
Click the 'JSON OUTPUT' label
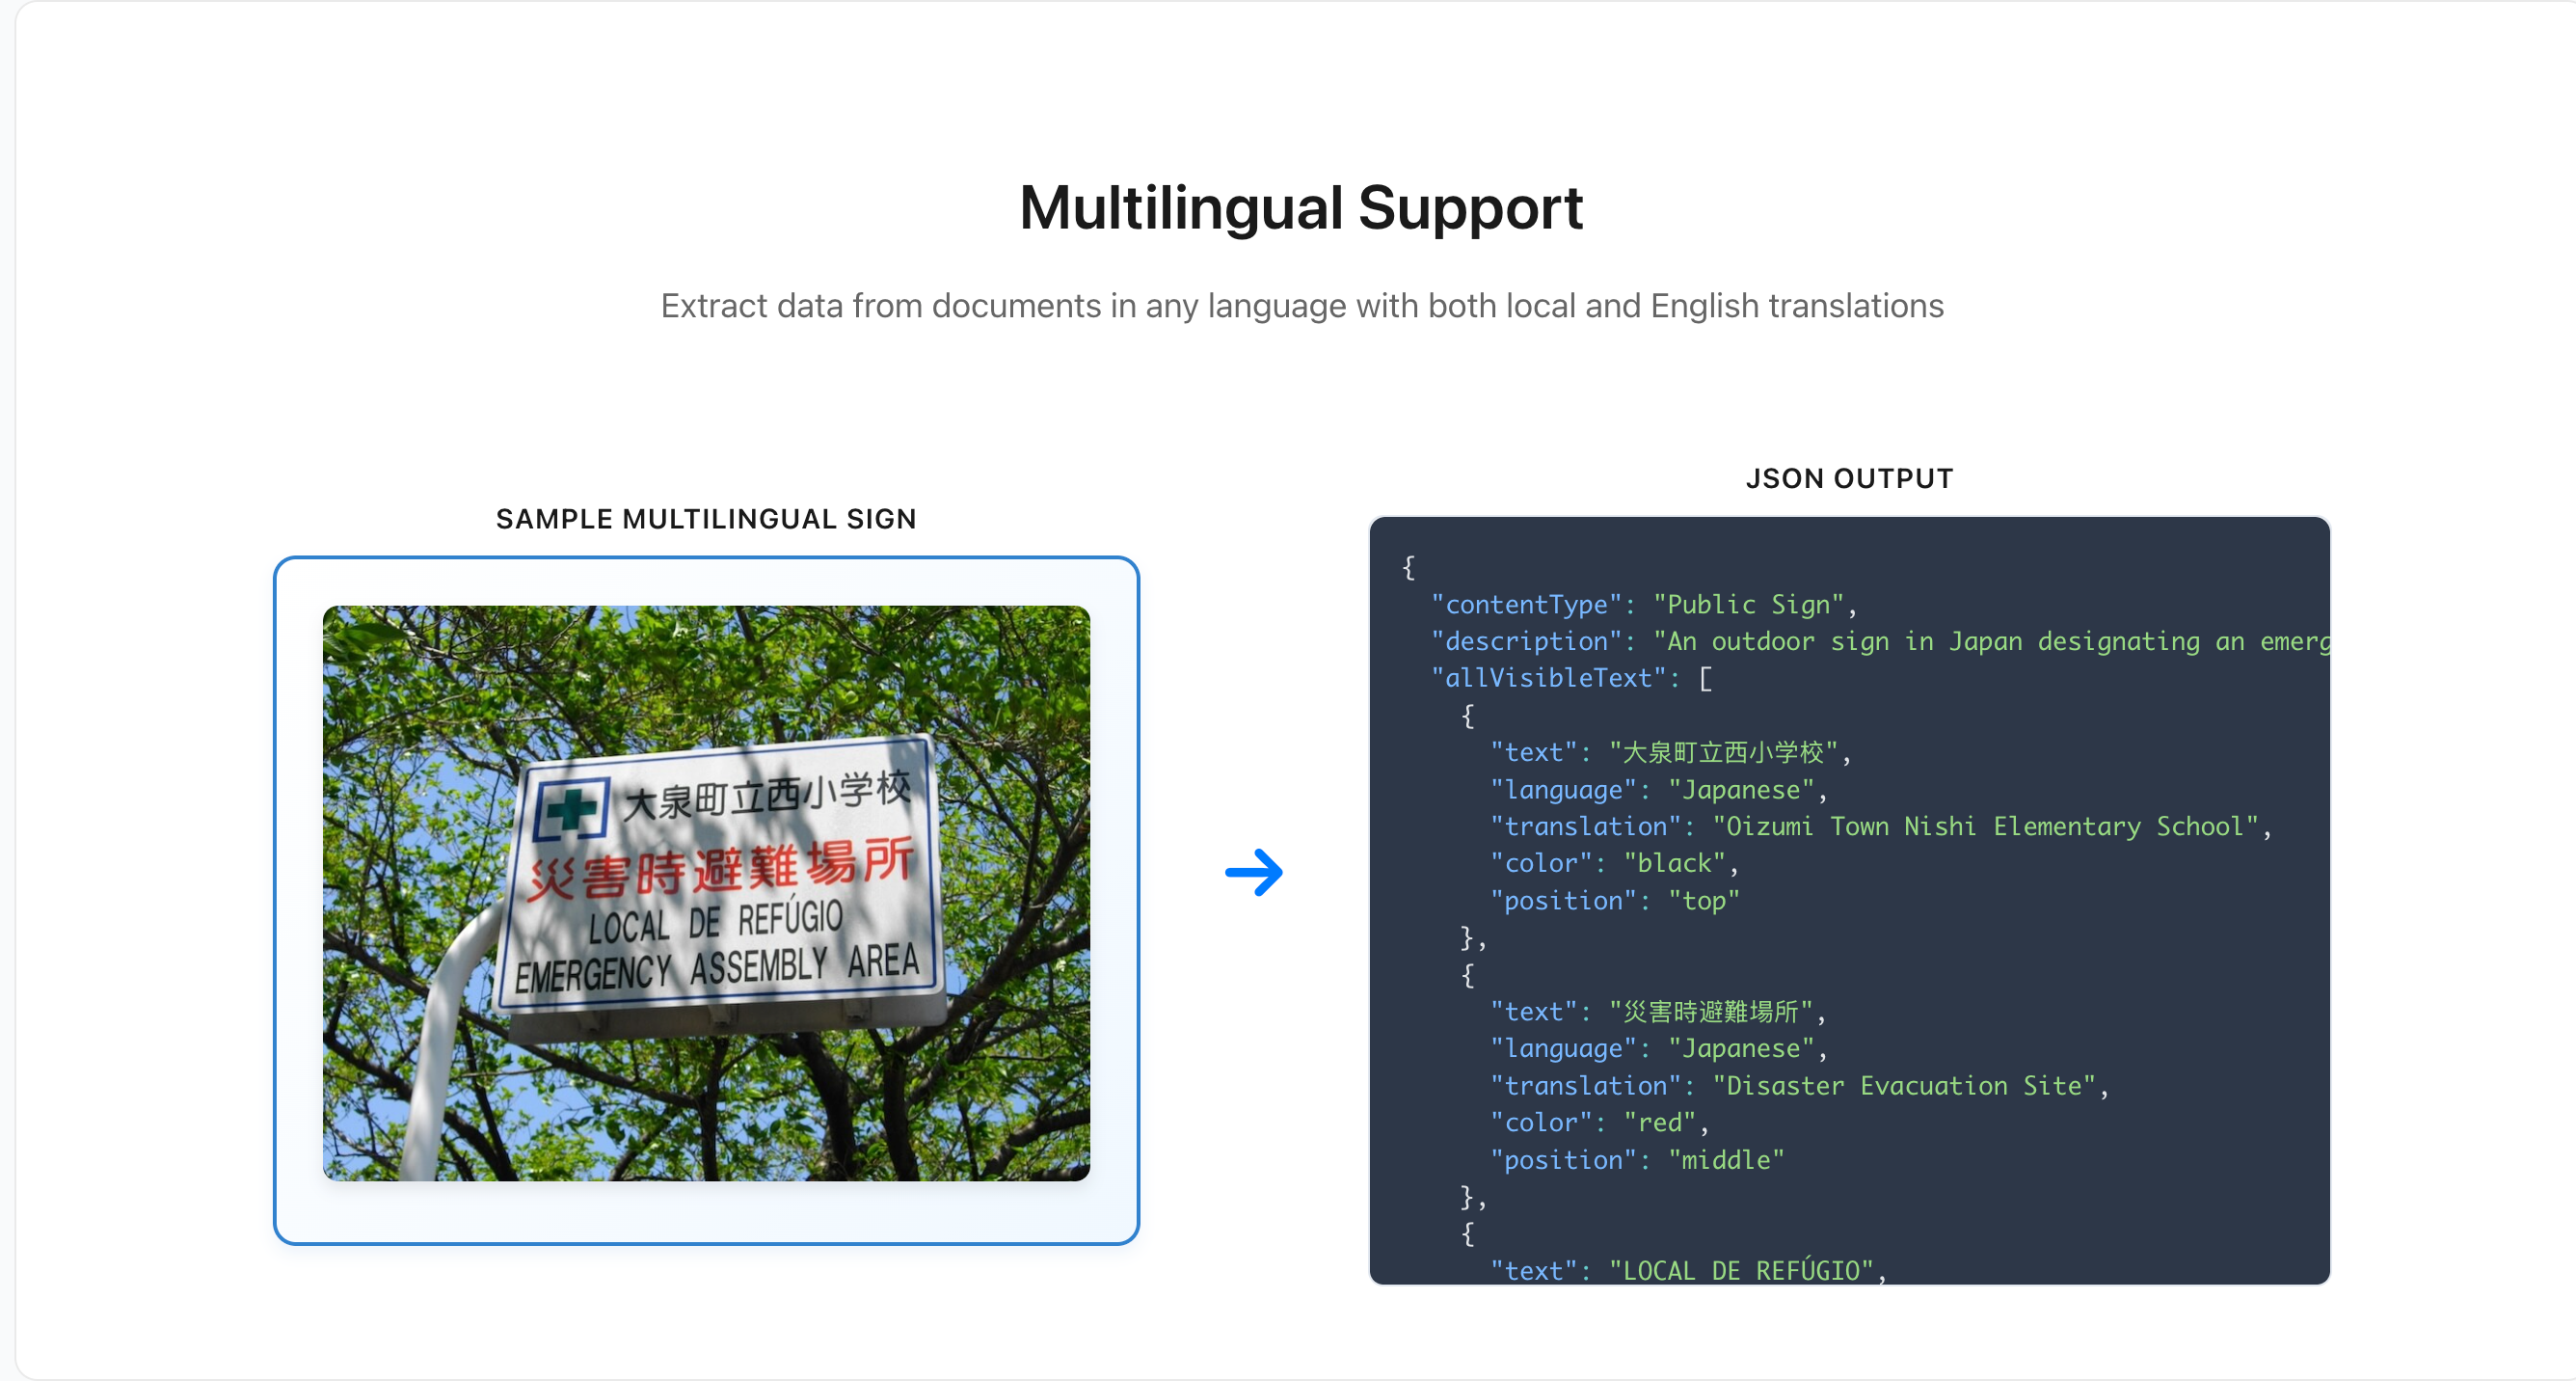point(1849,478)
